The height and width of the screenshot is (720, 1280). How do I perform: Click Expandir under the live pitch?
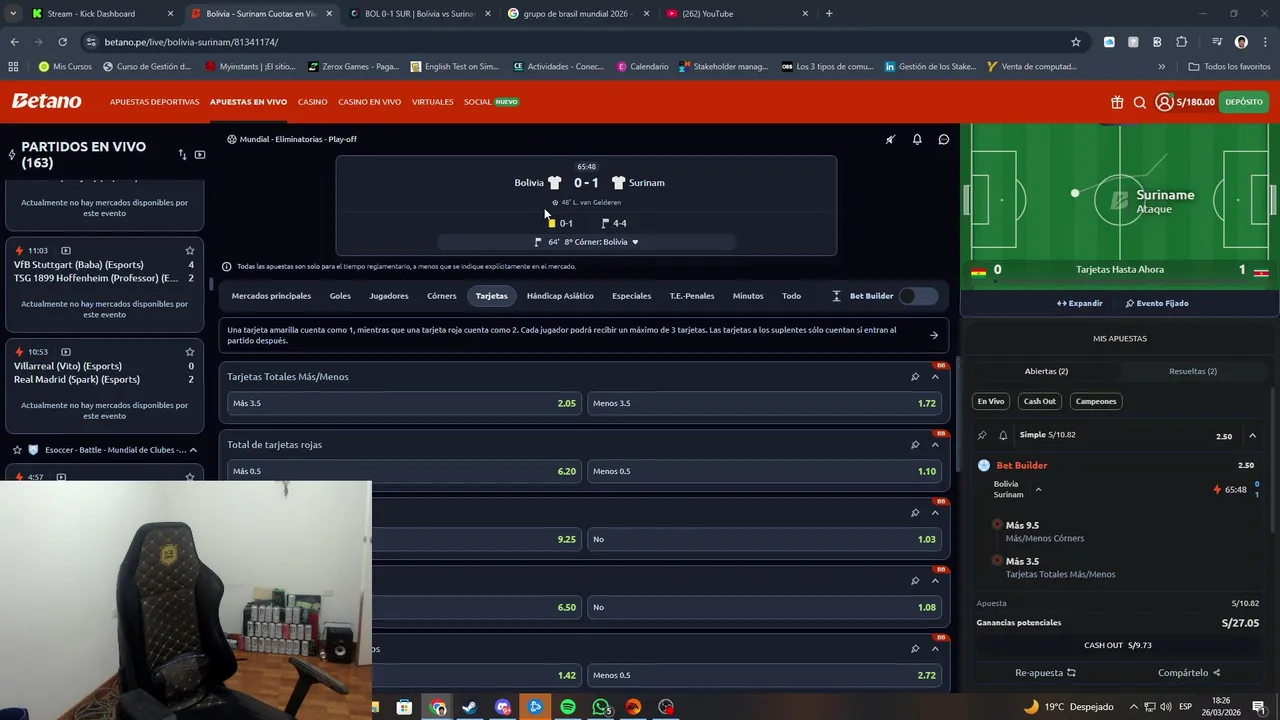(x=1080, y=303)
